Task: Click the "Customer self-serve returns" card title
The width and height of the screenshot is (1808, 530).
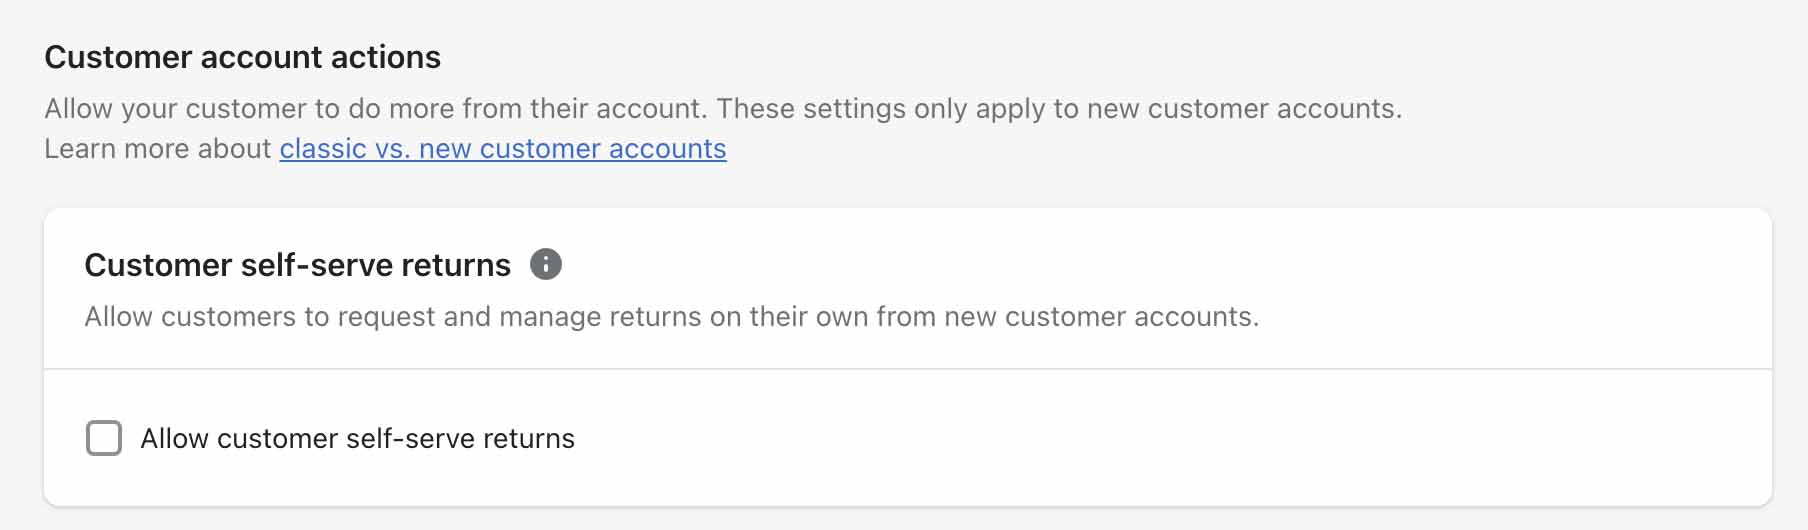Action: pos(298,265)
